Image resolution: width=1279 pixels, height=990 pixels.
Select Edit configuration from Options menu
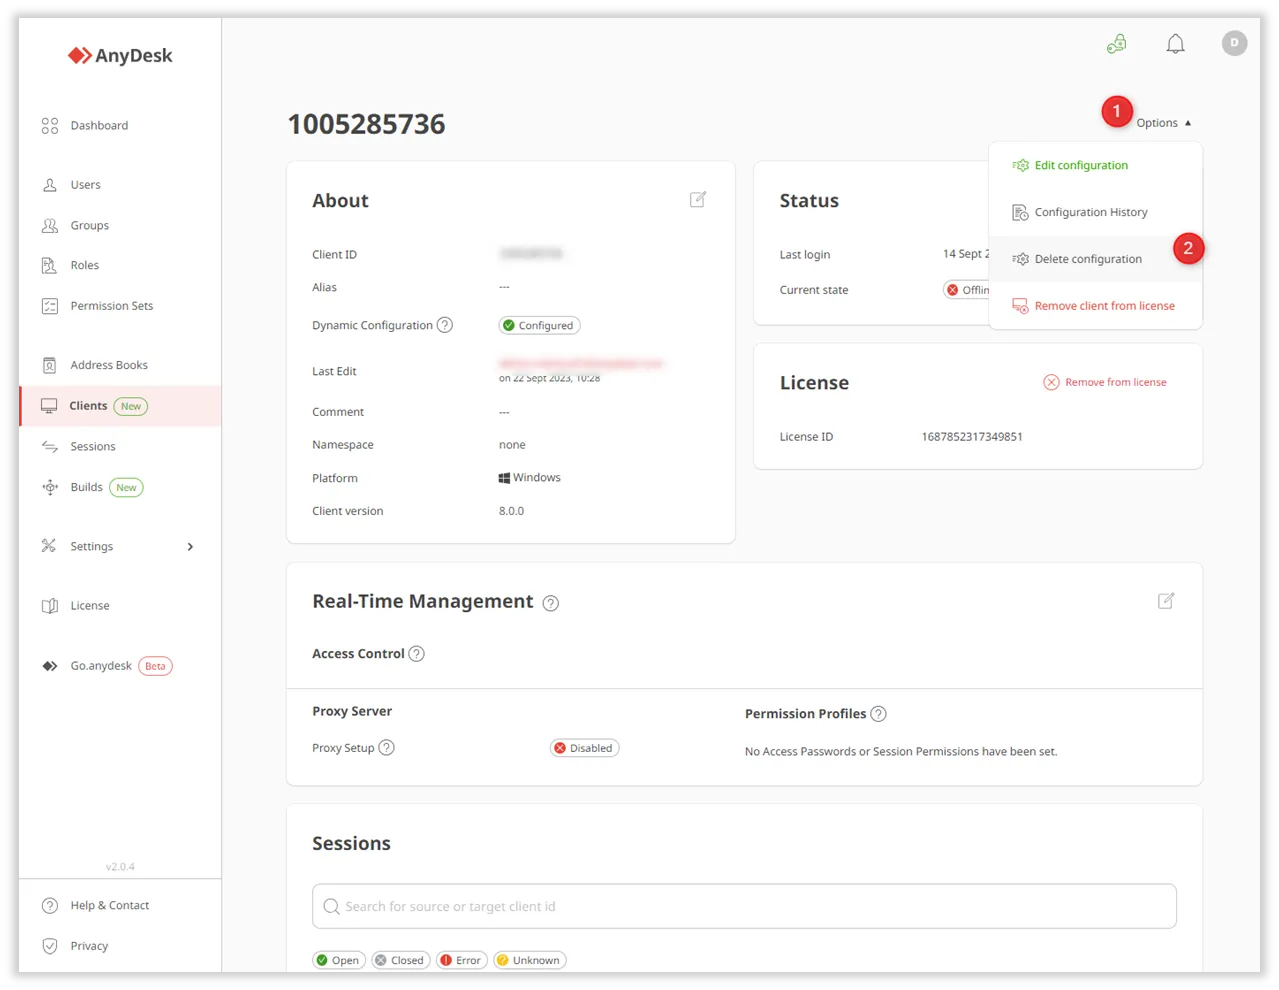point(1080,166)
